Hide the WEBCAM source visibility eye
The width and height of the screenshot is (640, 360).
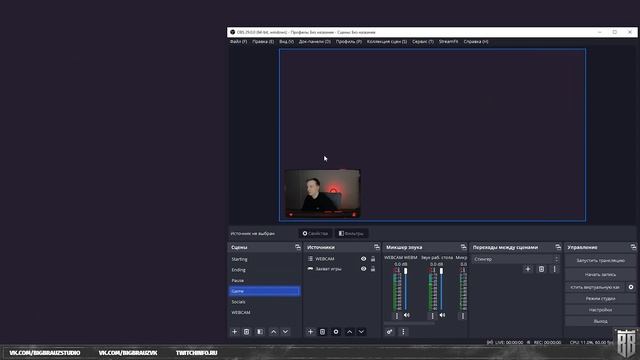pos(363,258)
